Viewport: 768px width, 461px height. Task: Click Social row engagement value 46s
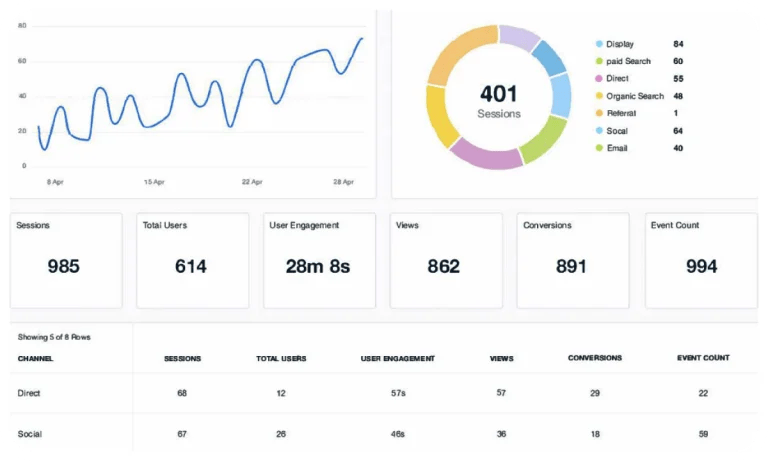(x=398, y=434)
